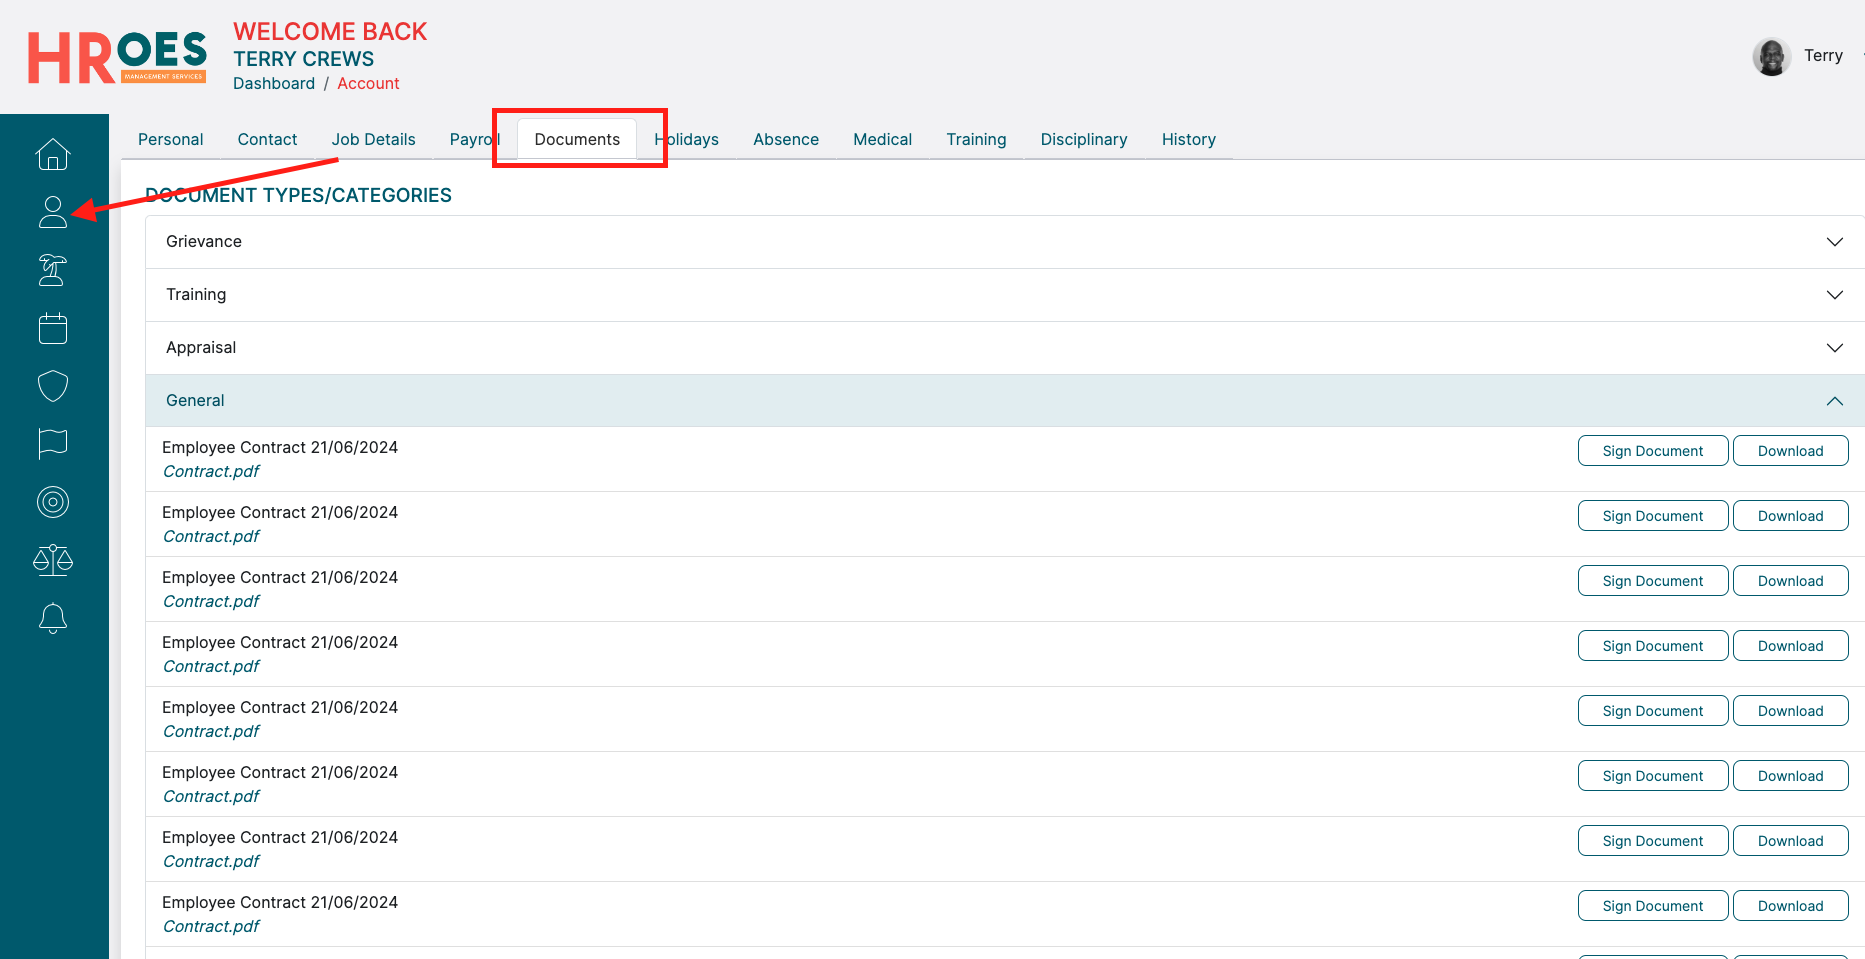
Task: Switch to the Job Details tab
Action: tap(373, 140)
